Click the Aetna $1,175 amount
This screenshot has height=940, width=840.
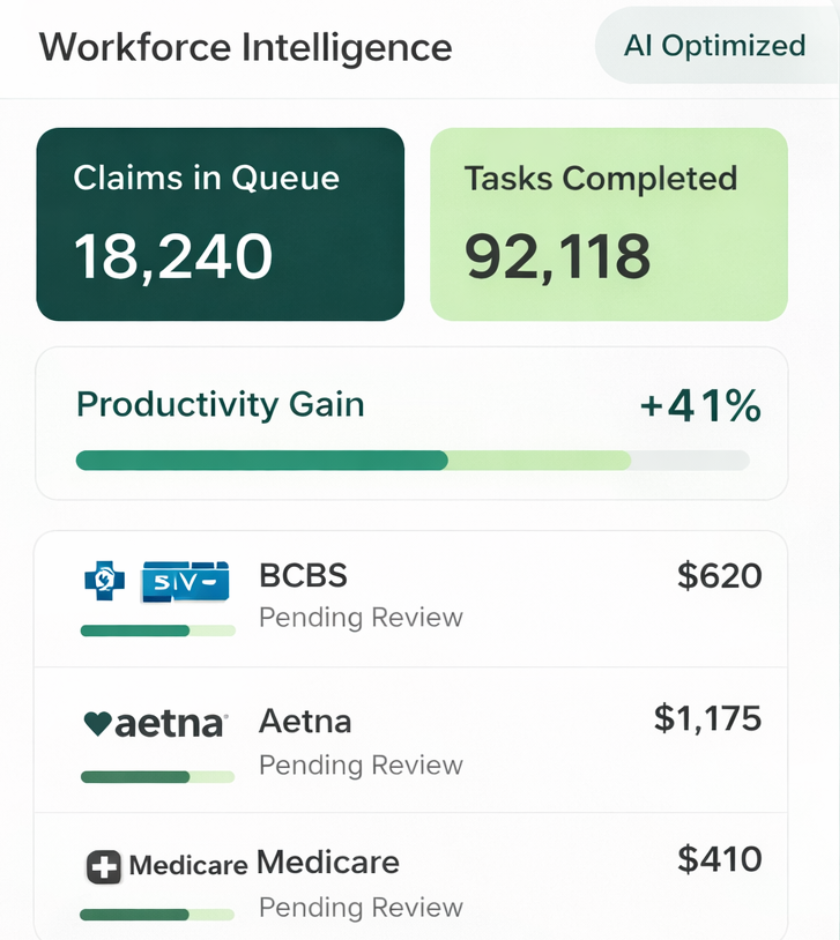707,718
